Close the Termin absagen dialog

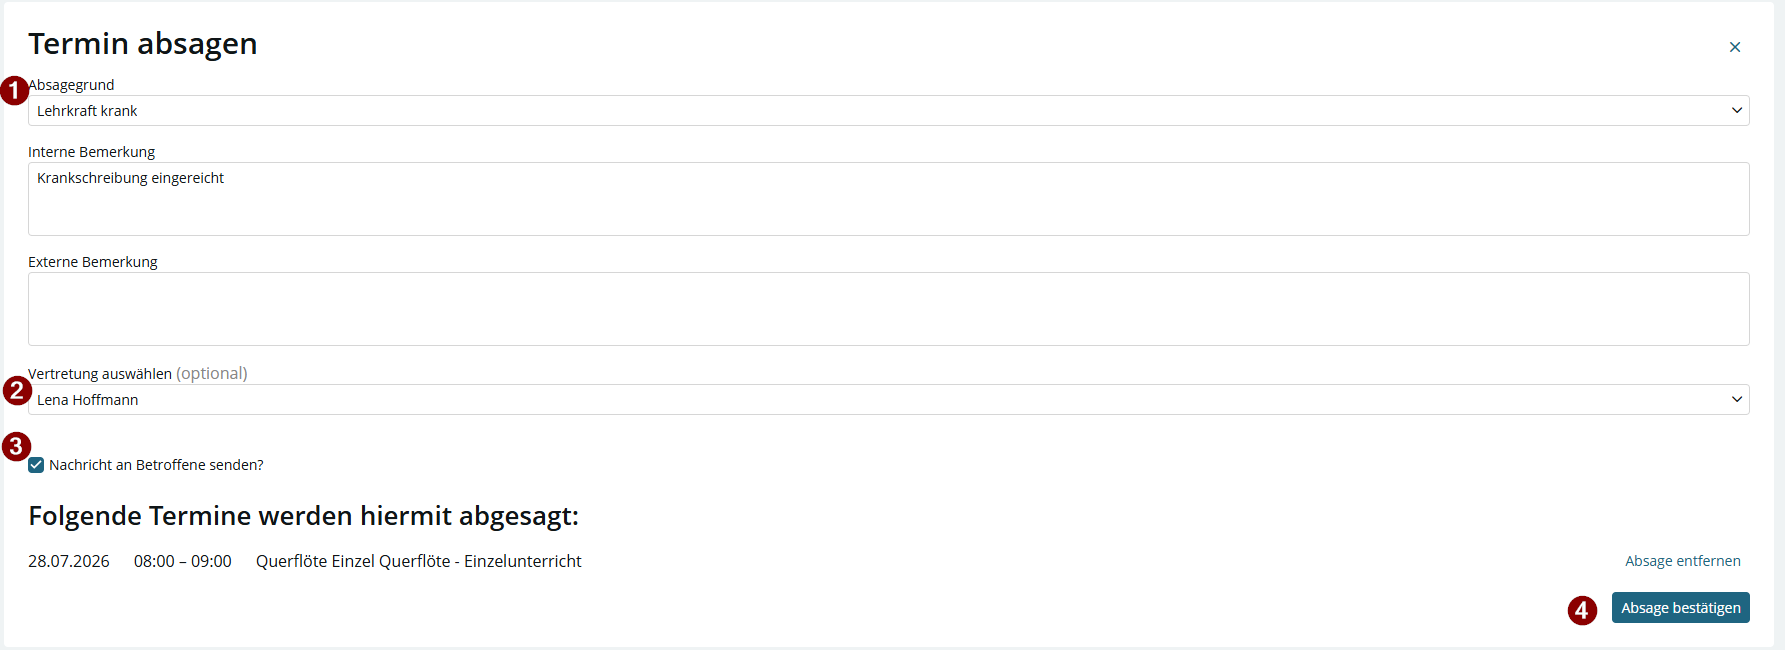tap(1735, 47)
